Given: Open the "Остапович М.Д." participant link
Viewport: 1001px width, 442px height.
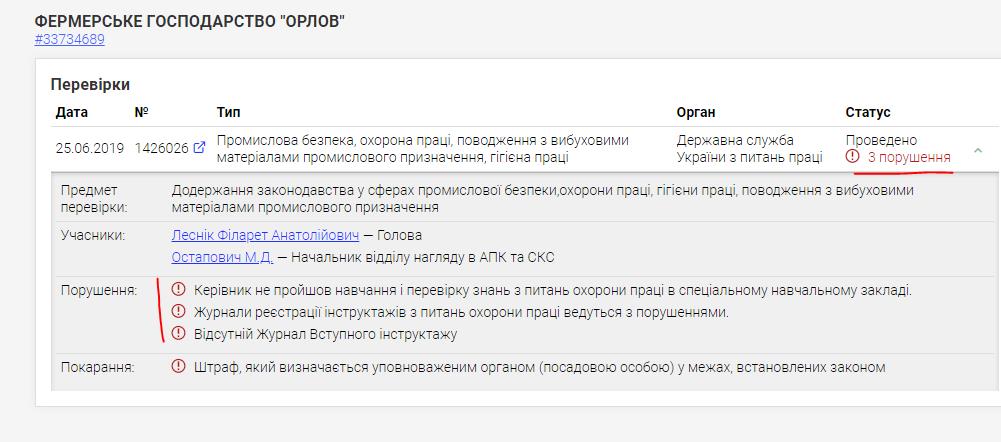Looking at the screenshot, I should [x=222, y=257].
